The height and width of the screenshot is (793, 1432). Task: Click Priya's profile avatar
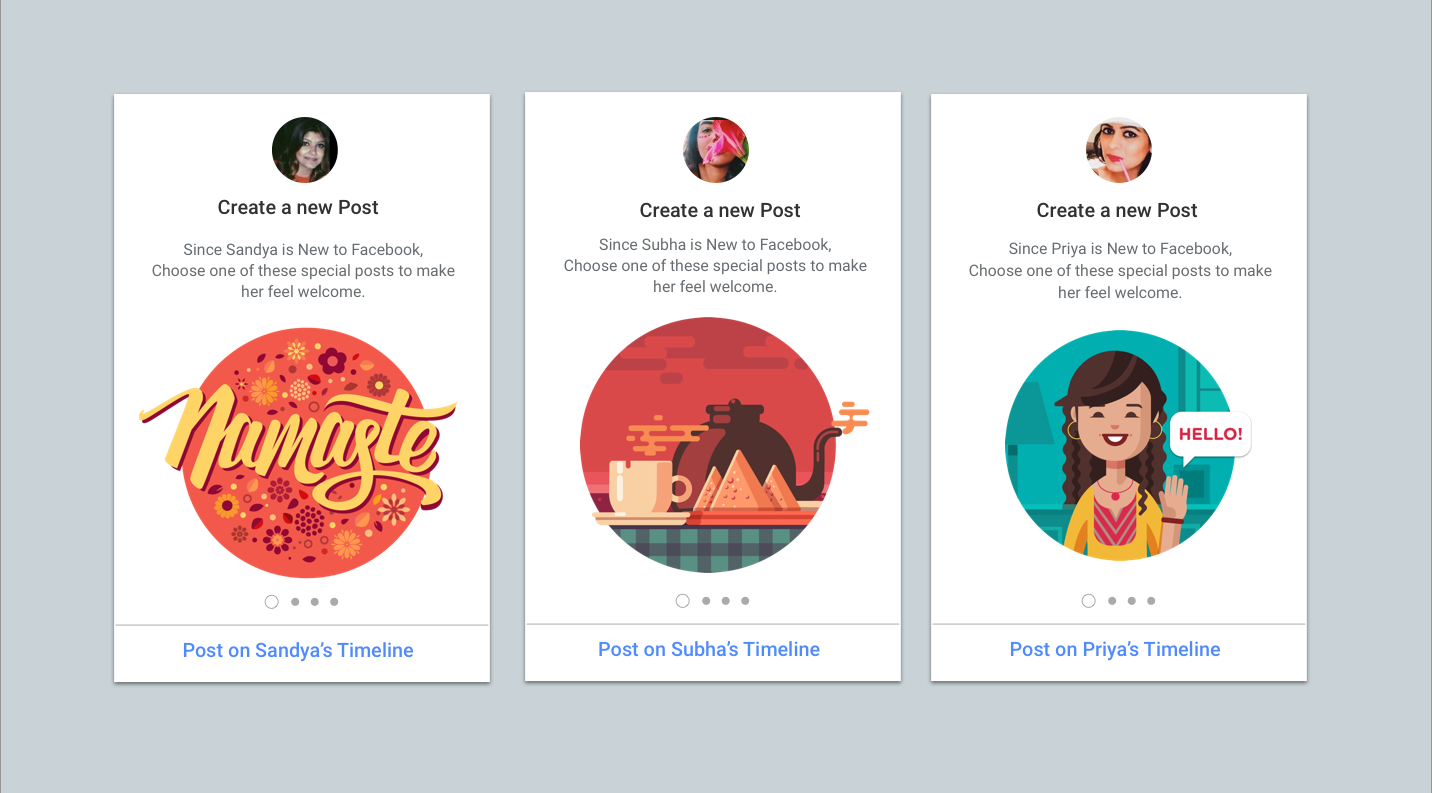coord(1119,150)
